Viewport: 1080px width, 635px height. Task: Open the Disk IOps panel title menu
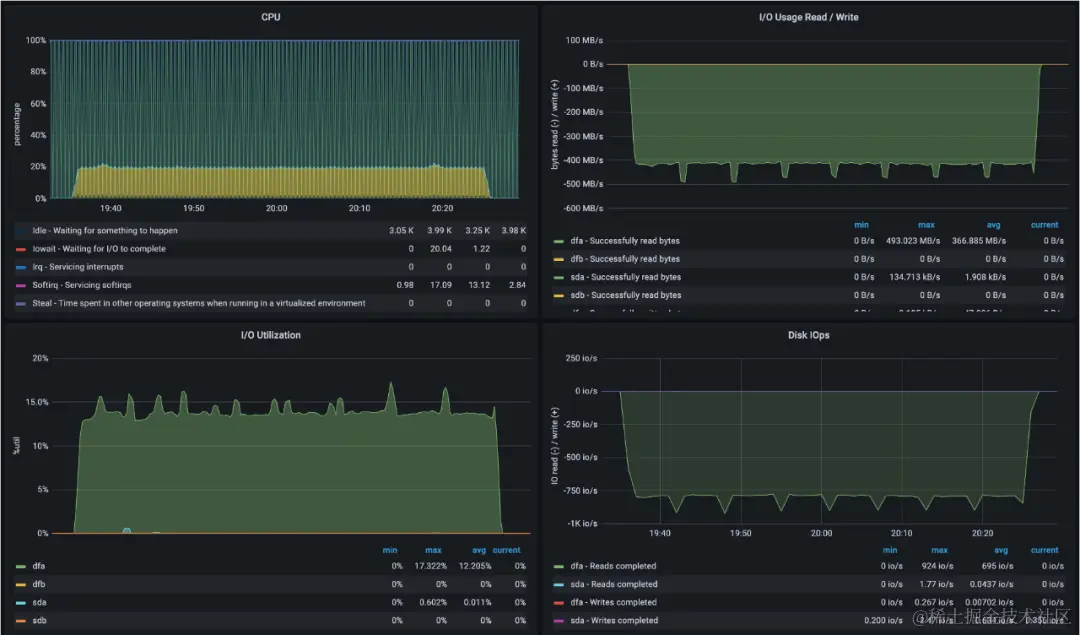[809, 335]
